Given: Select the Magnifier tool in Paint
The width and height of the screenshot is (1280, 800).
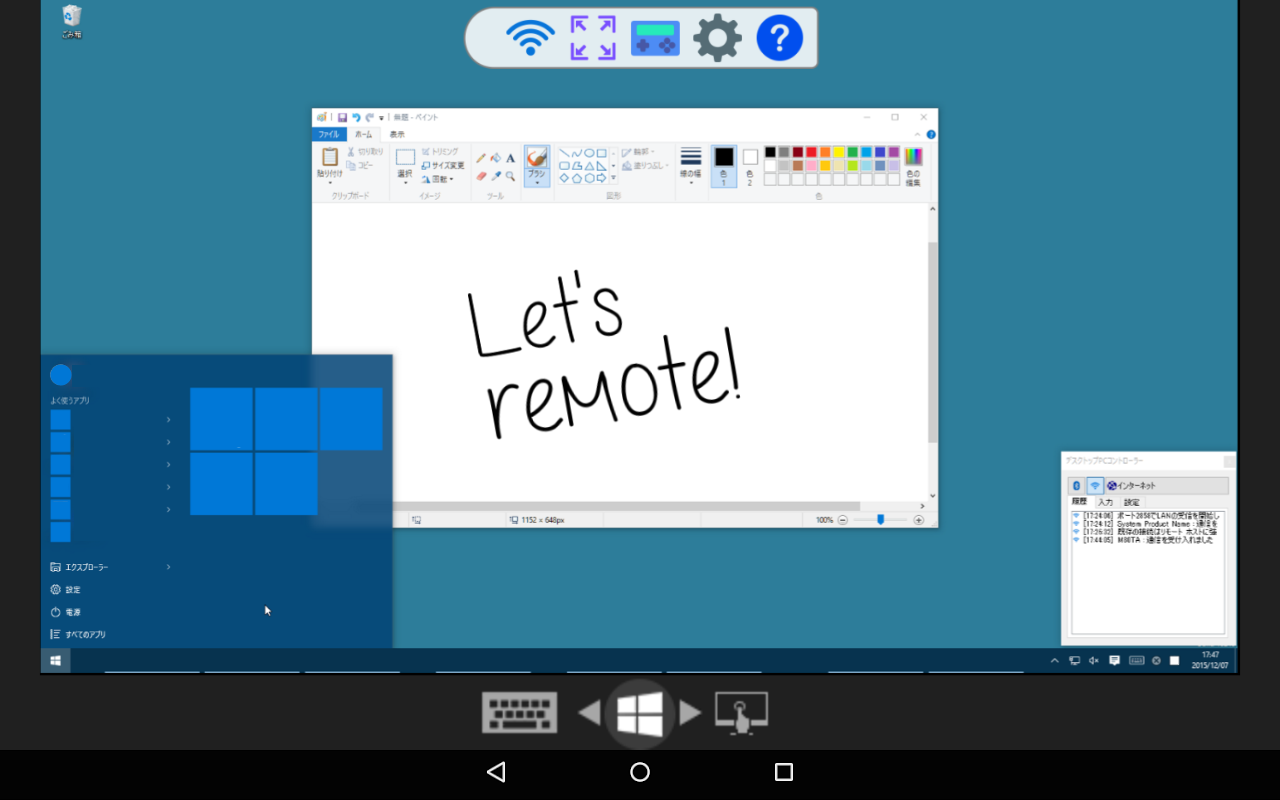Looking at the screenshot, I should [x=510, y=176].
